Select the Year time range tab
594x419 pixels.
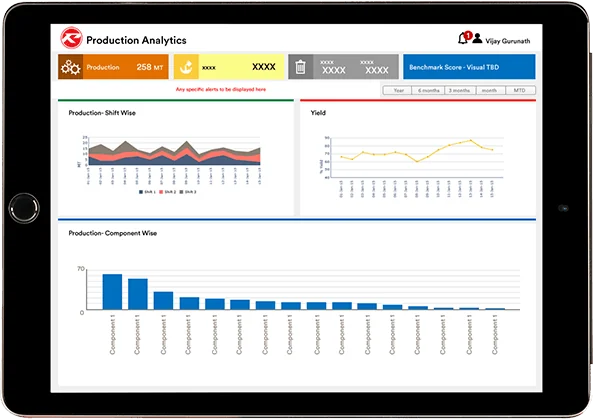coord(398,91)
